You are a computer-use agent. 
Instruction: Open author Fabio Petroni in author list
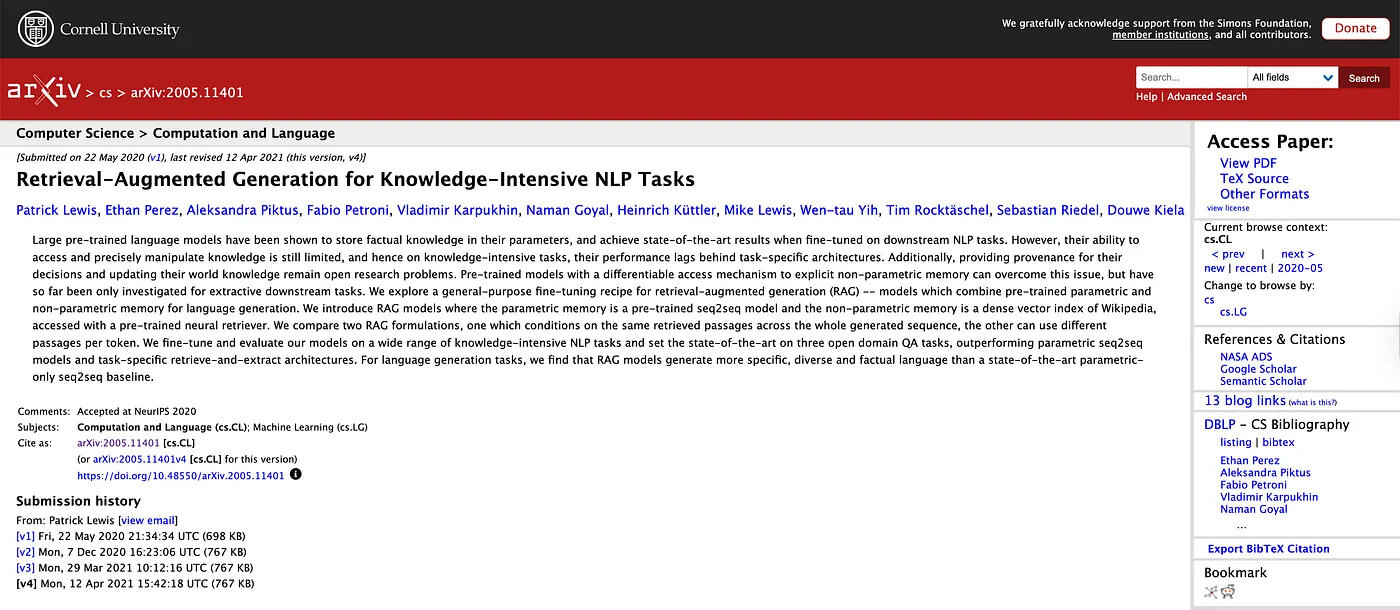point(347,210)
